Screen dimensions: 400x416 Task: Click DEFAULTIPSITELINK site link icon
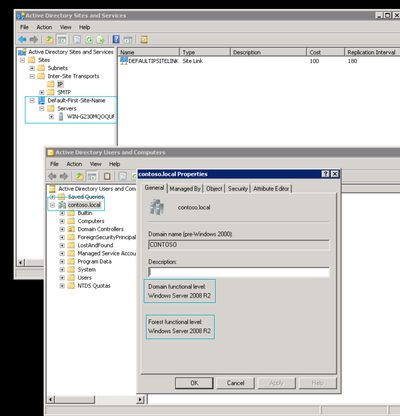(124, 61)
